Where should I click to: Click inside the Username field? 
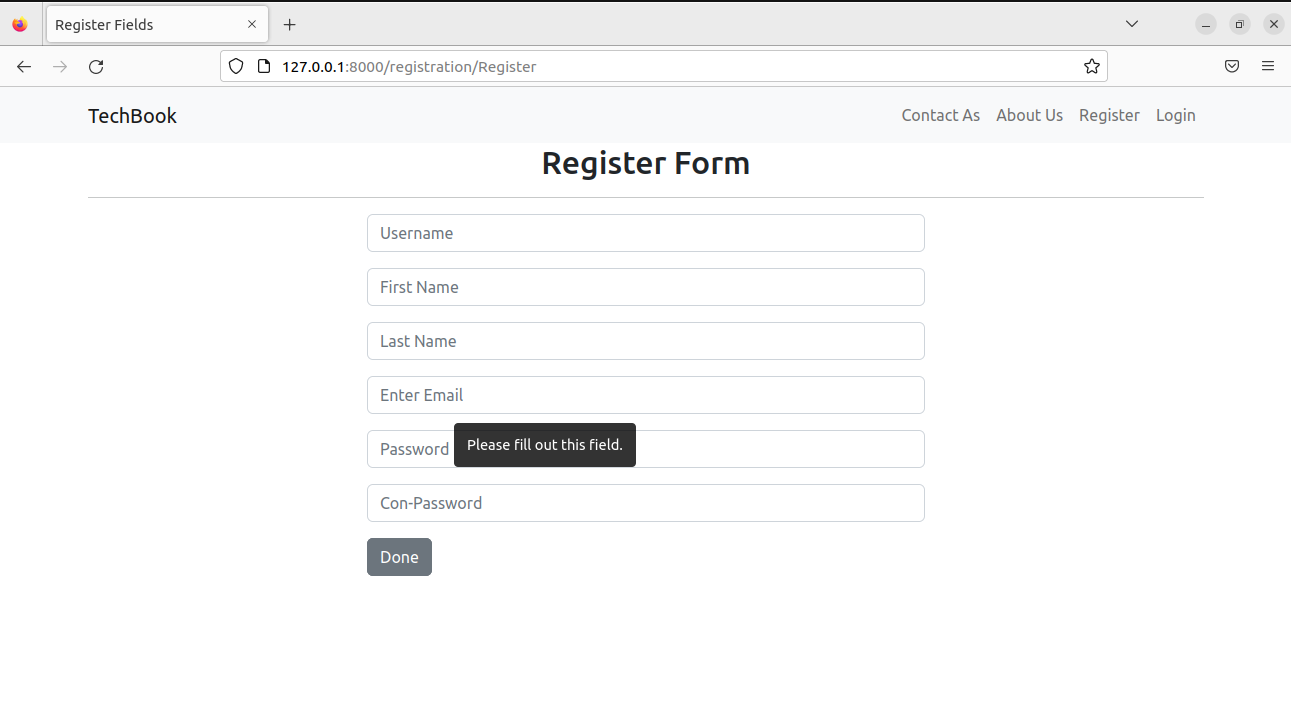click(645, 233)
